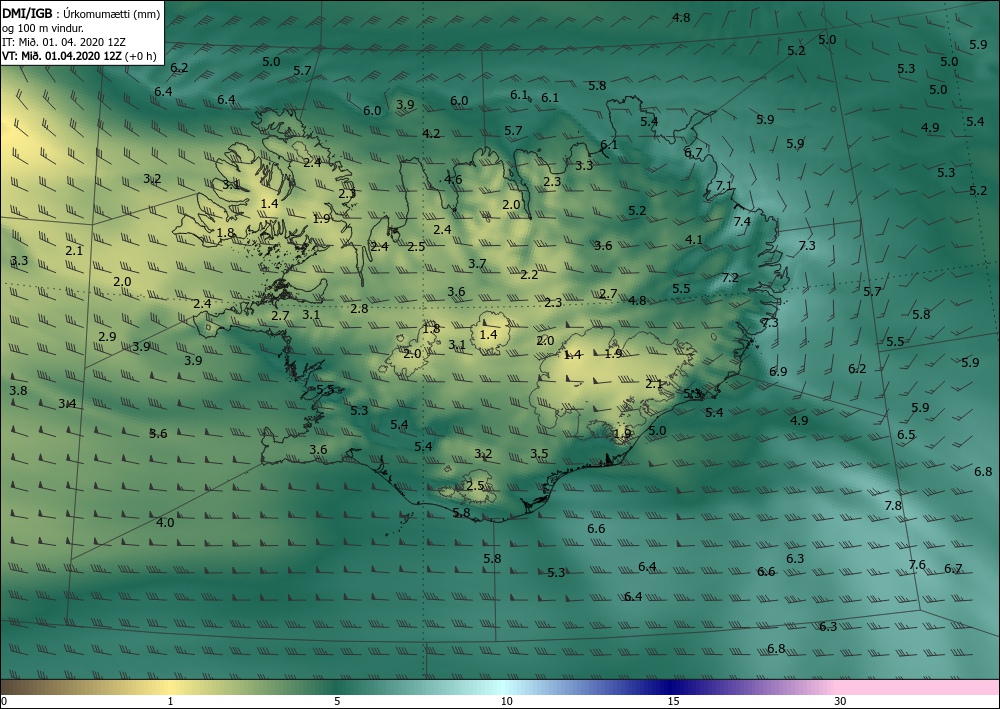
Task: Select the 'IT: Mið. 01. 04. 2020 12Z' line
Action: pos(64,42)
